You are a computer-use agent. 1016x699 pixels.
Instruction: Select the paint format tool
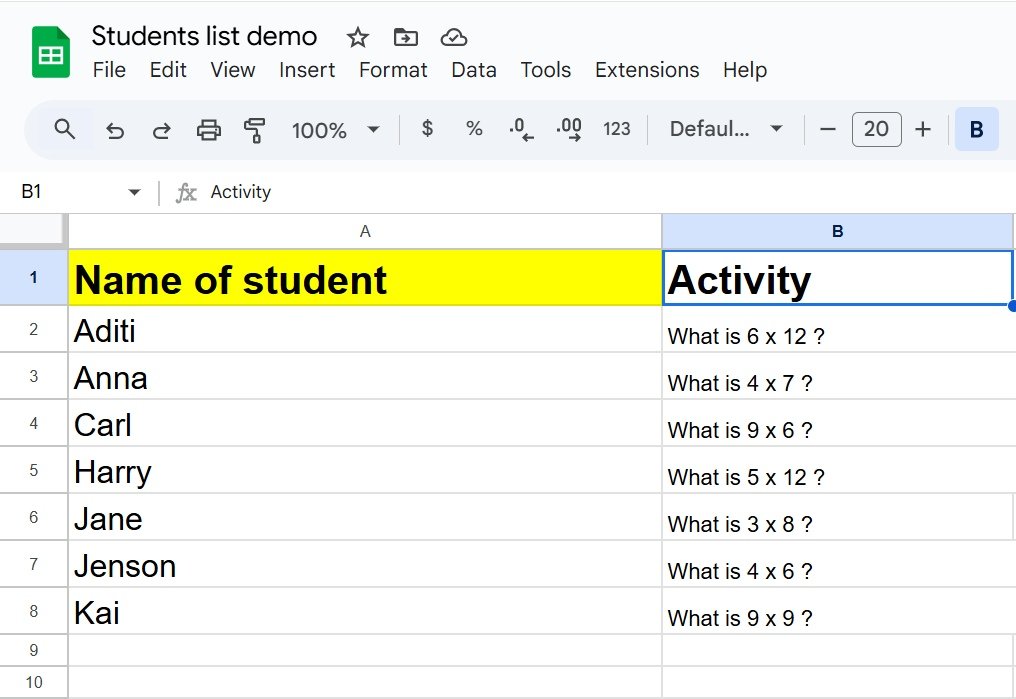click(255, 129)
